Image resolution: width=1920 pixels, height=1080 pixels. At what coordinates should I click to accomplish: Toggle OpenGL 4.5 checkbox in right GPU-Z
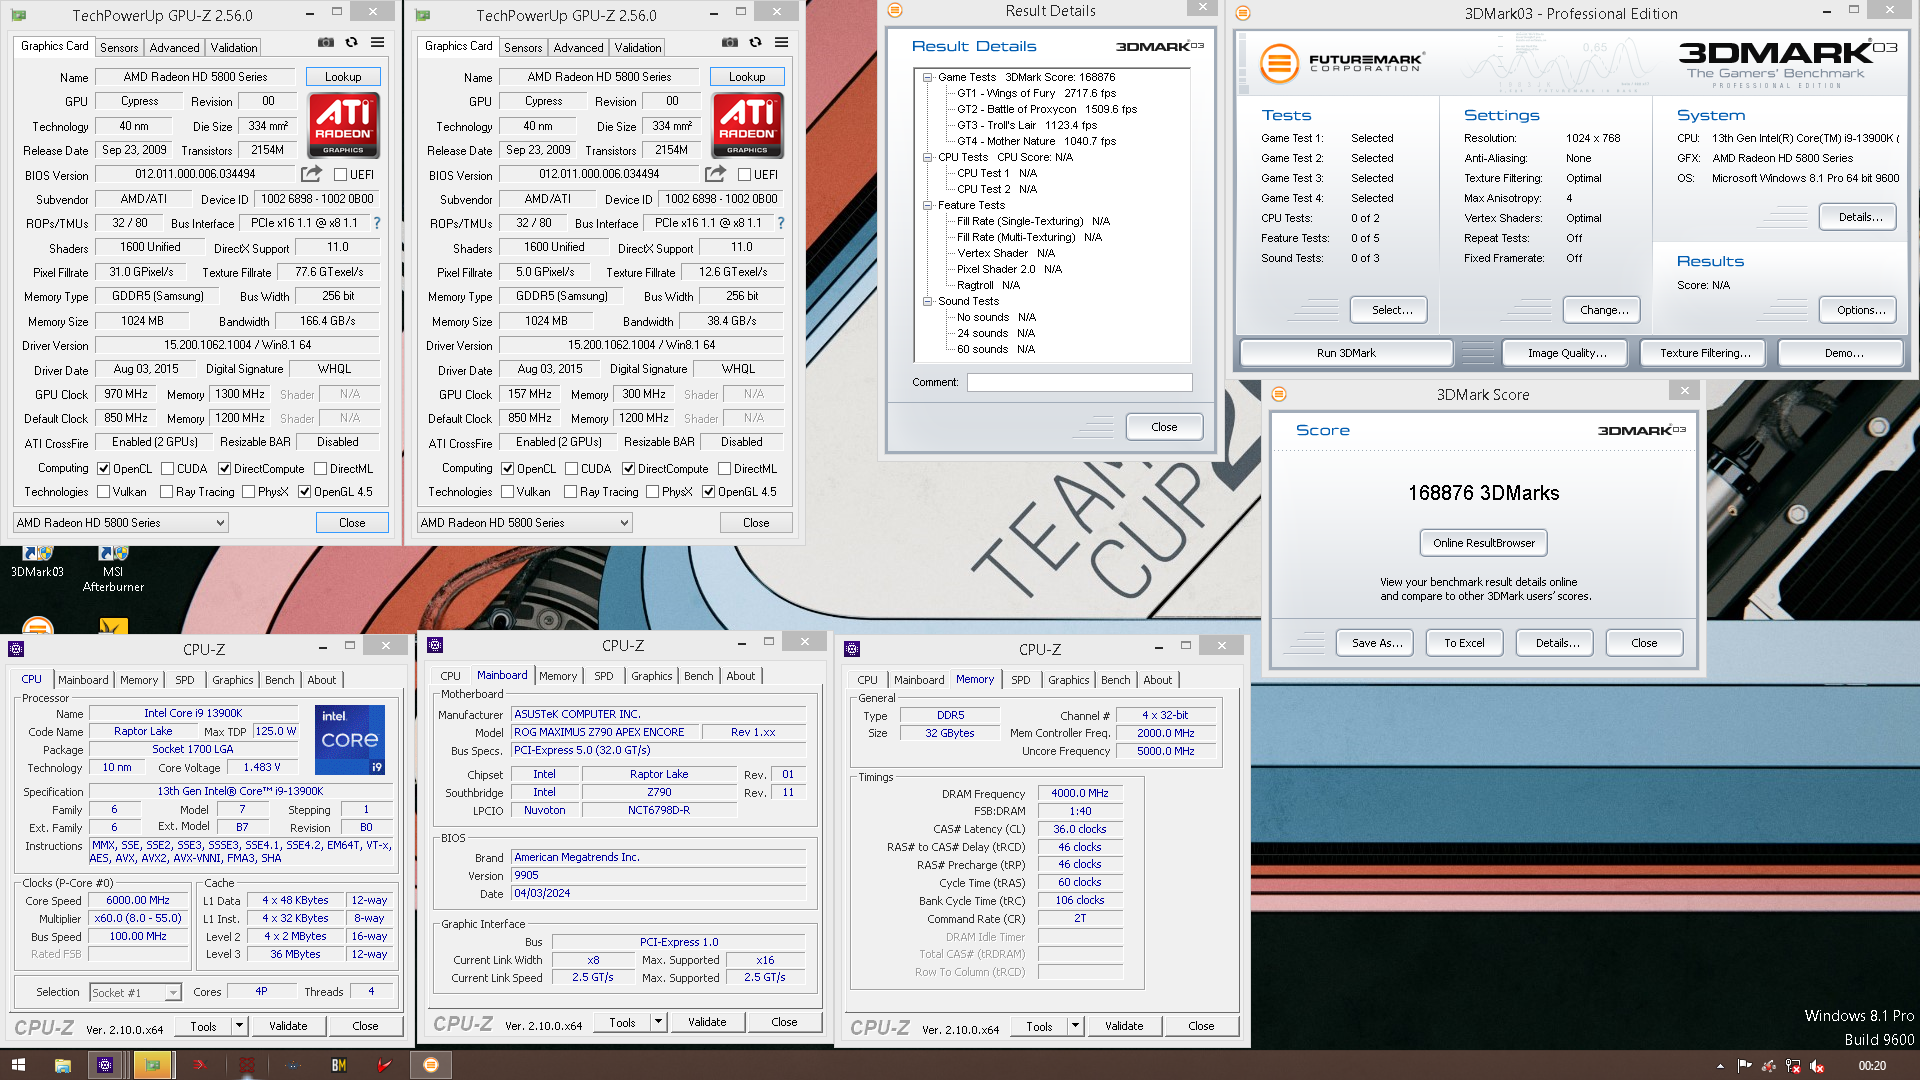pyautogui.click(x=708, y=491)
